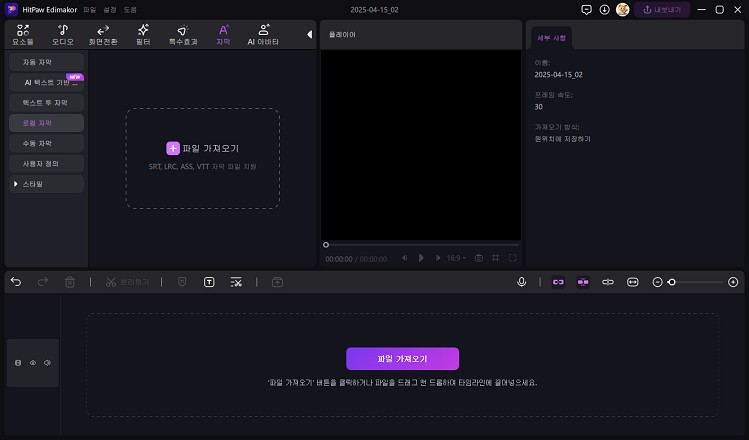
Task: Toggle the second purple magnetic-snap icon
Action: (583, 282)
